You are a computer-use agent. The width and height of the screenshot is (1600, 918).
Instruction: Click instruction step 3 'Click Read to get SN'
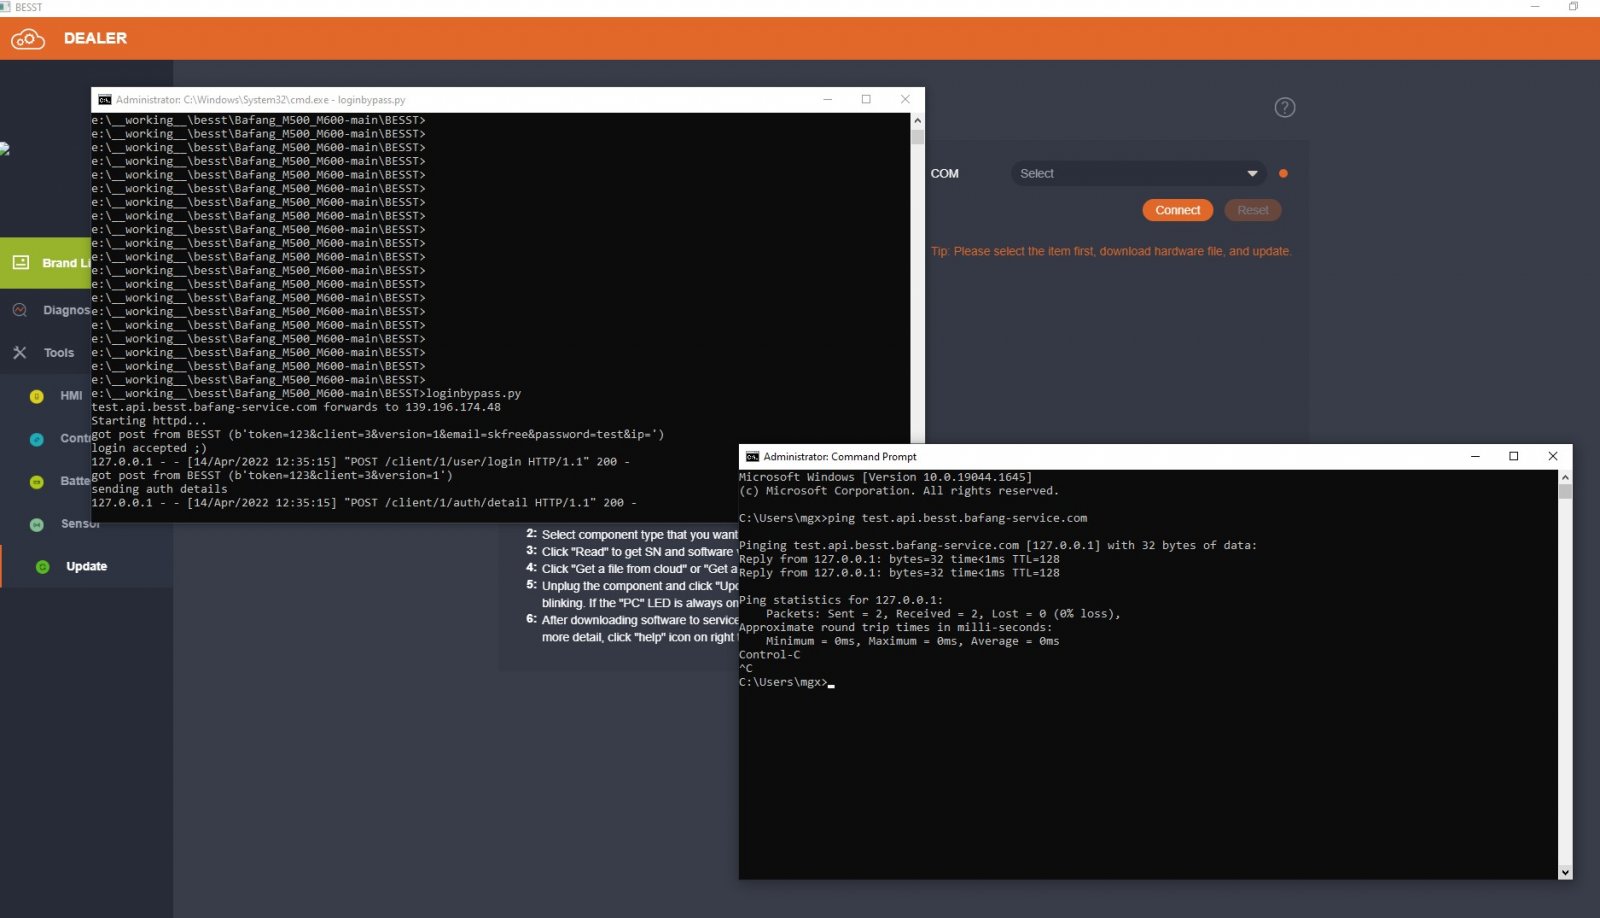[x=632, y=552]
